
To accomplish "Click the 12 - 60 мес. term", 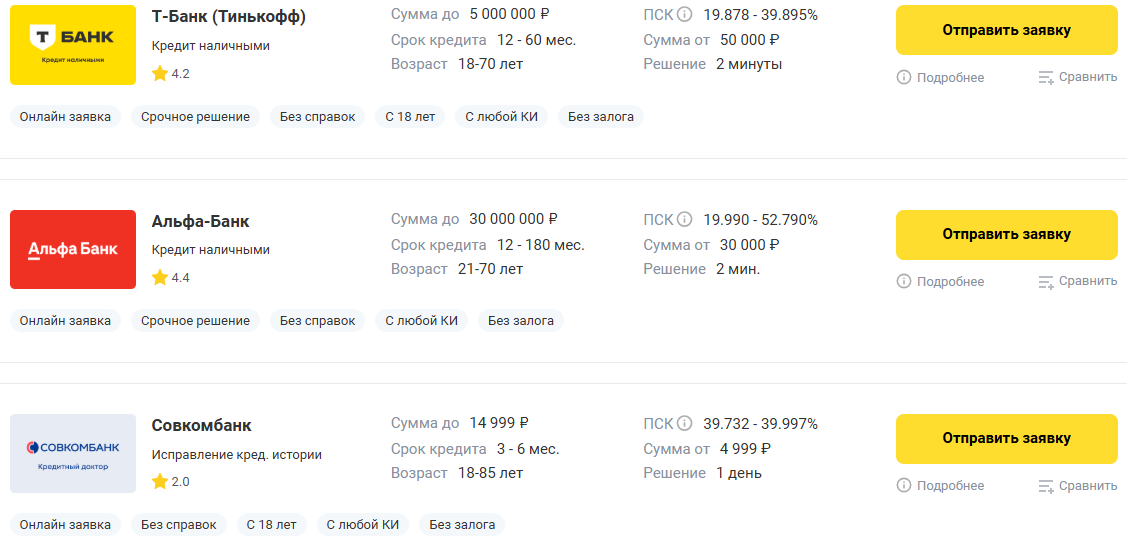I will [536, 40].
